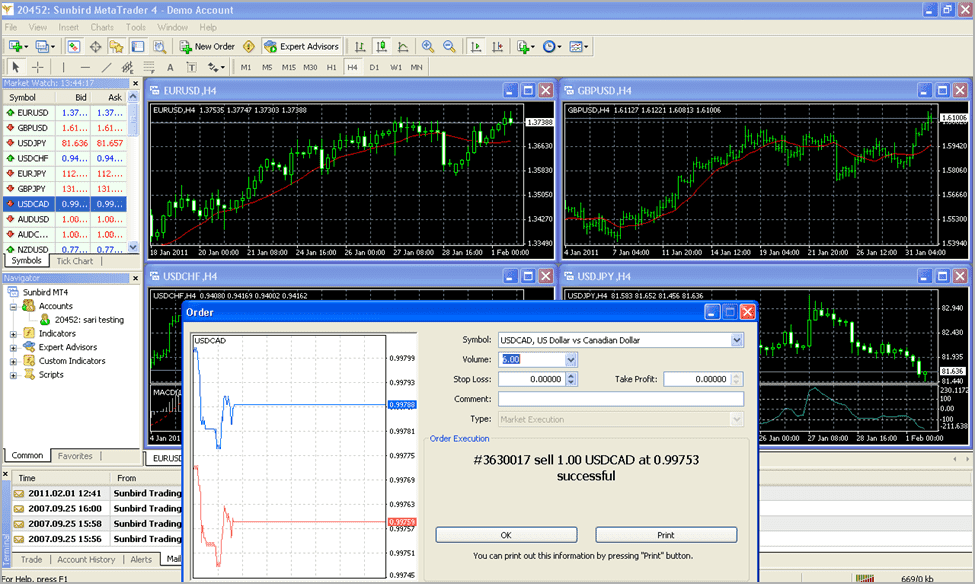Viewport: 975px width, 584px height.
Task: Switch timeframe to the D1 button
Action: pyautogui.click(x=375, y=67)
